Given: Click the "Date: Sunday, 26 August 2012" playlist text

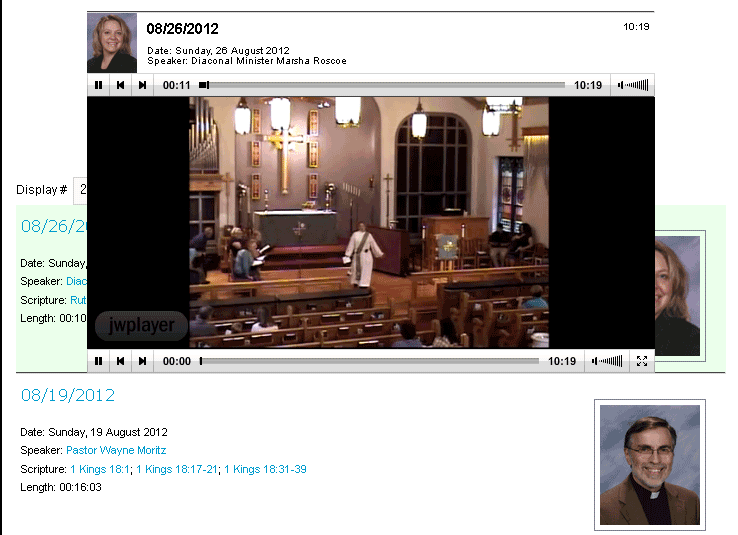Looking at the screenshot, I should click(218, 50).
